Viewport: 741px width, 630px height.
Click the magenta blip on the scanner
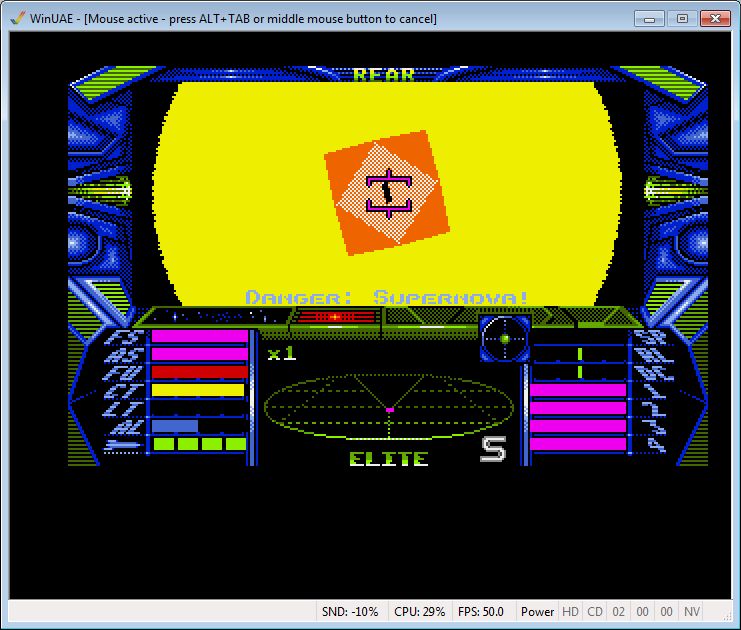[390, 410]
